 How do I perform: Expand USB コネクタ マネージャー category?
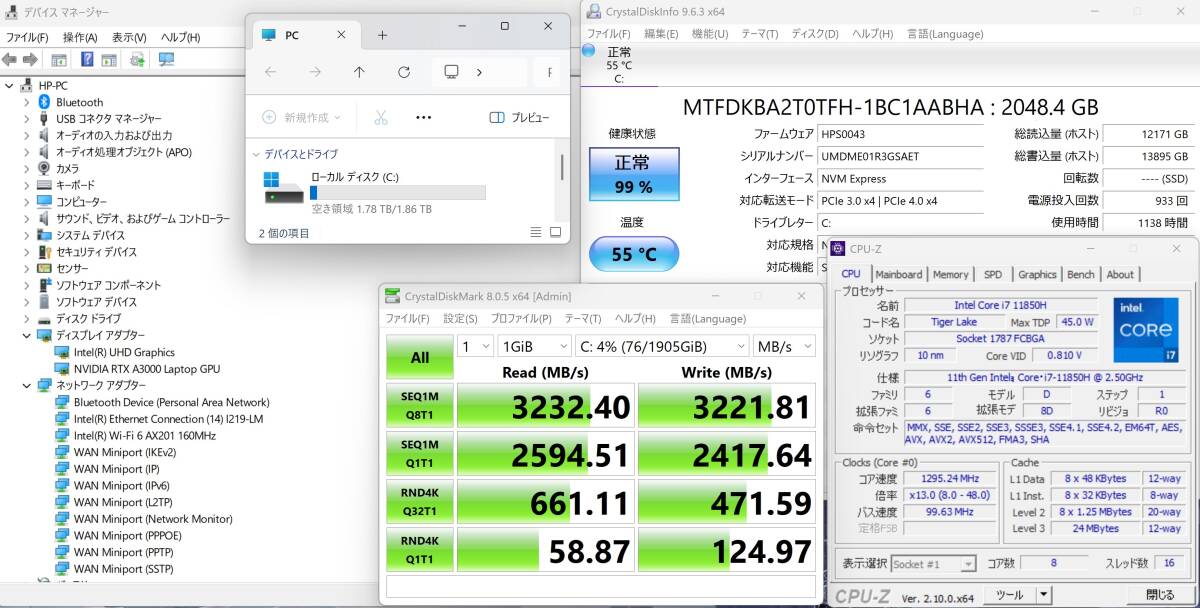click(x=27, y=119)
